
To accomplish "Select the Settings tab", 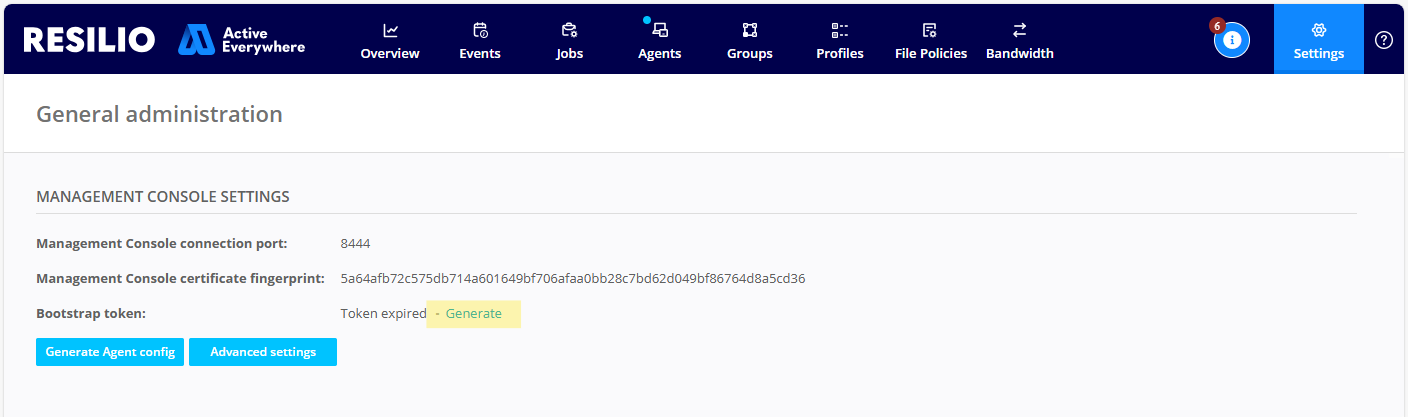I will (1318, 40).
